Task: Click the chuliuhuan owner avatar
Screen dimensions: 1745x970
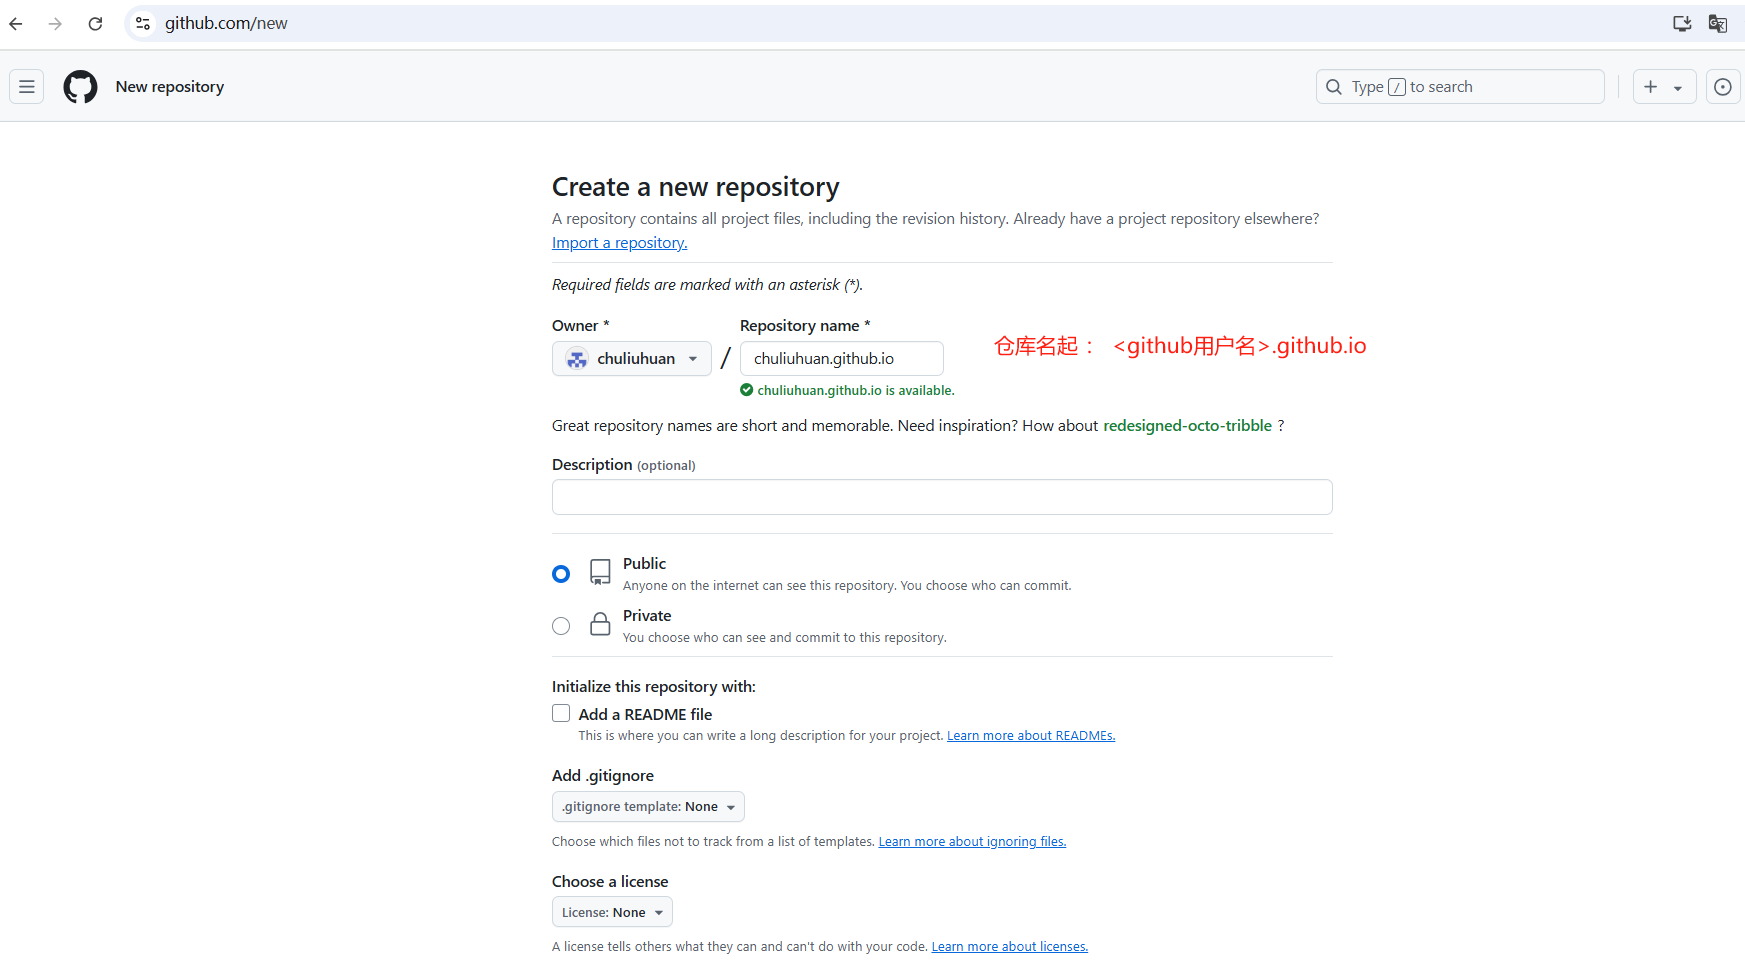Action: pyautogui.click(x=577, y=359)
